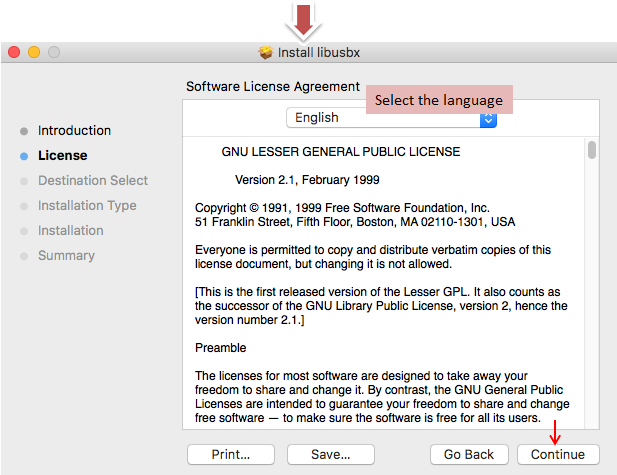Close the installer with the red button
The image size is (617, 475).
pos(14,52)
